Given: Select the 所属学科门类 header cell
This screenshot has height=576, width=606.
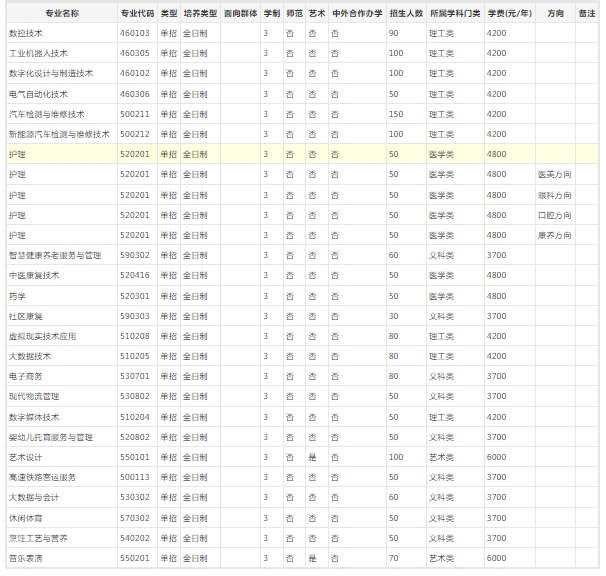Looking at the screenshot, I should pyautogui.click(x=455, y=14).
